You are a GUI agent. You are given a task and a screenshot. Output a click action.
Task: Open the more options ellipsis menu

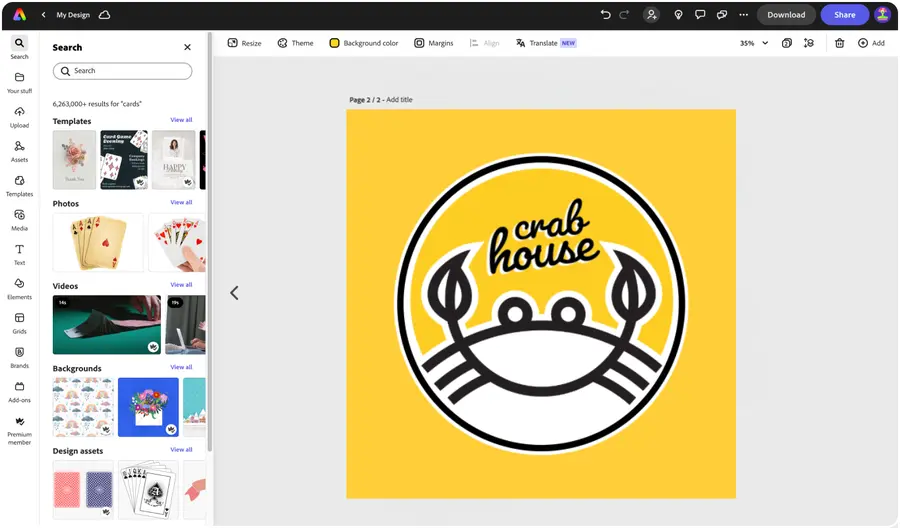click(743, 15)
